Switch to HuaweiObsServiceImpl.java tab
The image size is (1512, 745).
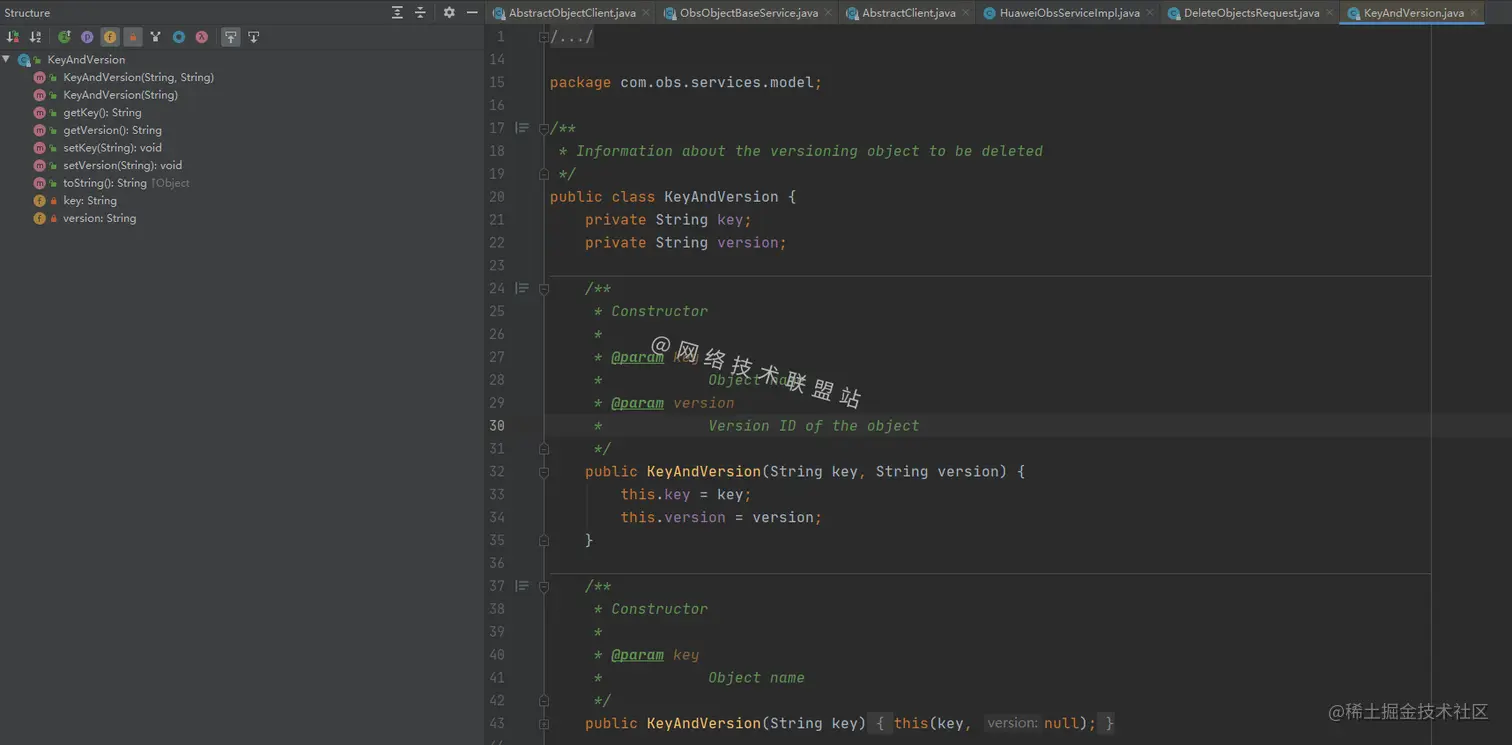[x=1069, y=13]
